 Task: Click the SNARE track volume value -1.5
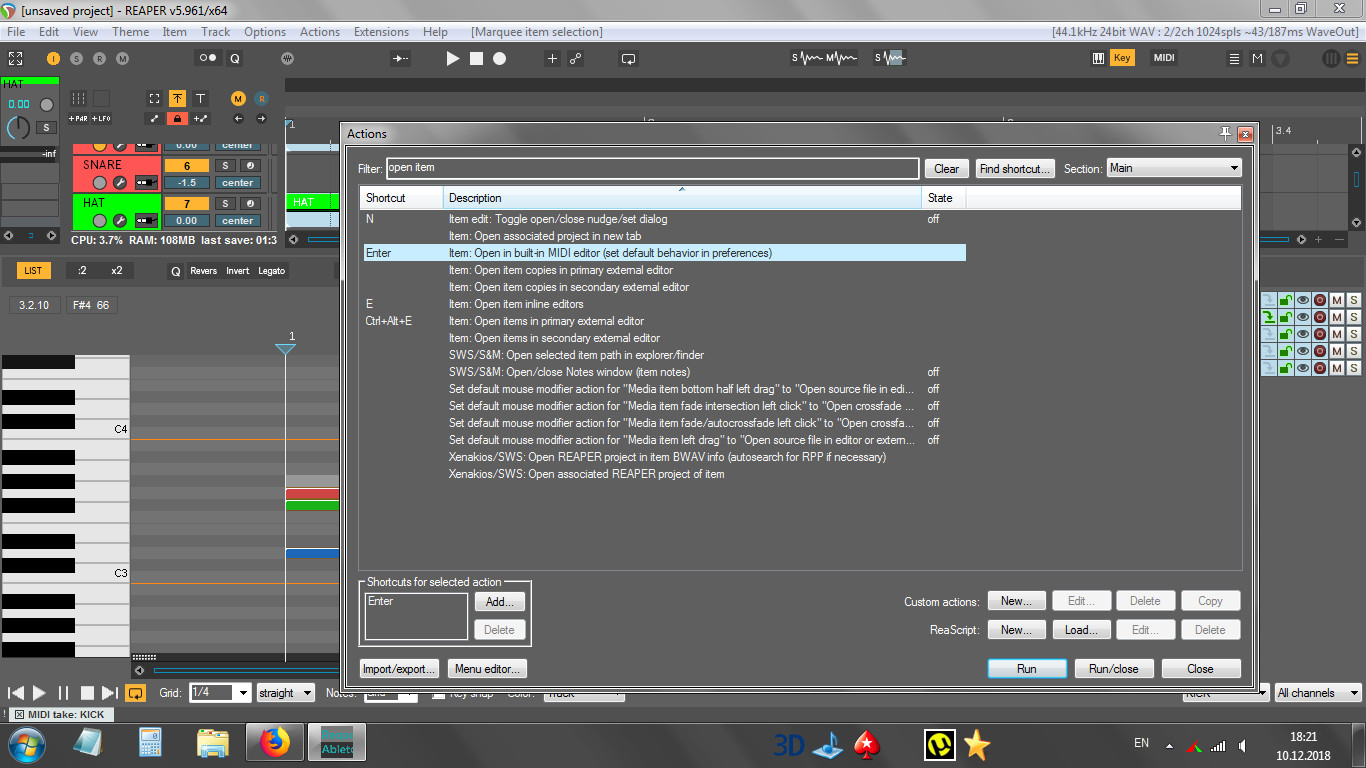coord(186,183)
